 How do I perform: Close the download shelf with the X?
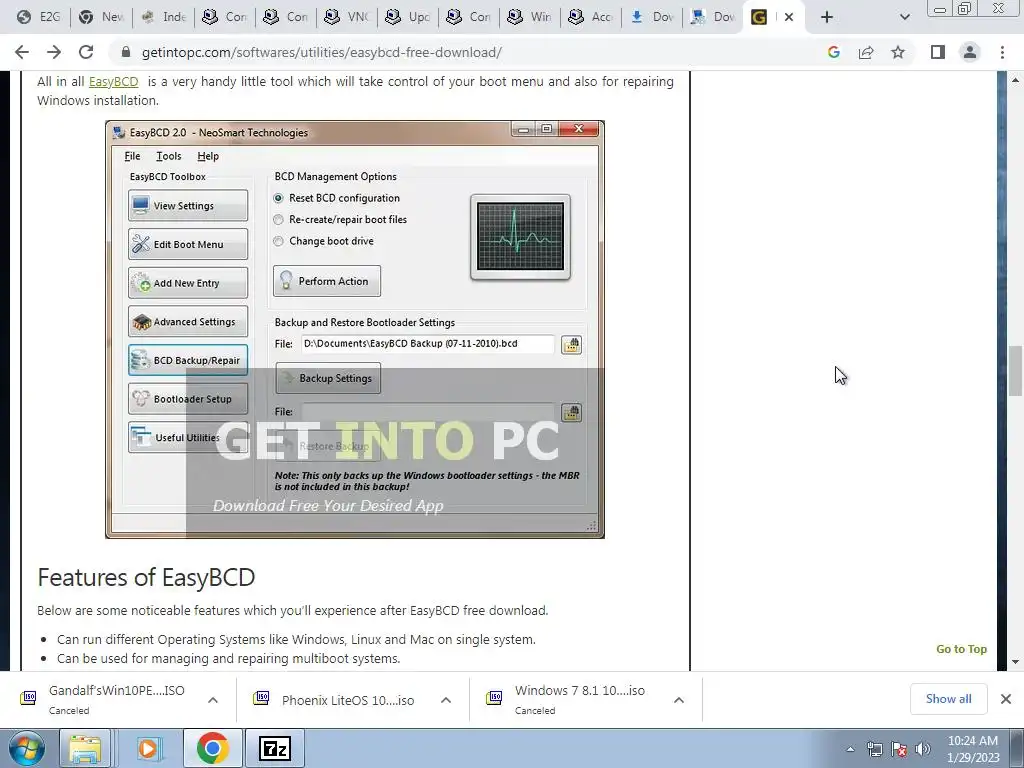pos(1006,699)
